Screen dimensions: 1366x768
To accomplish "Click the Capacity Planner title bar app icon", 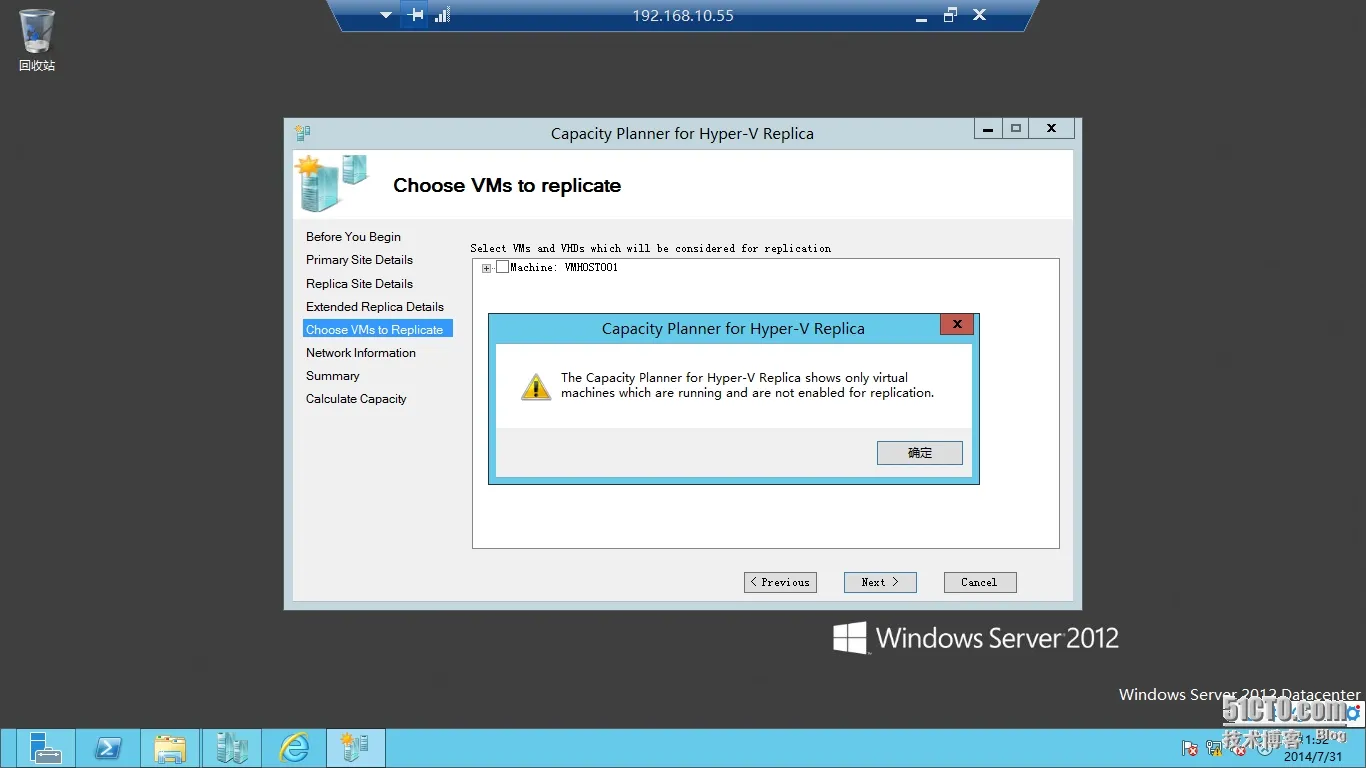I will point(302,133).
